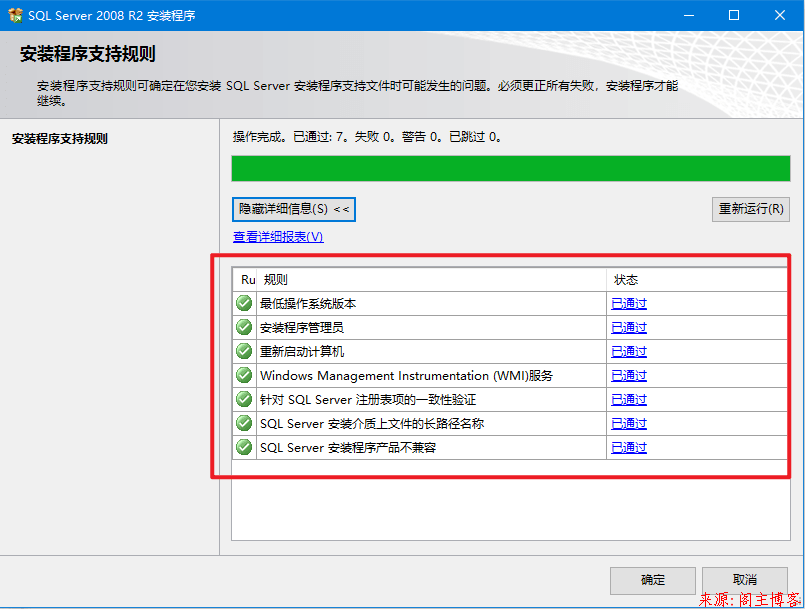Open 已通过 status for WMI服务 rule
The image size is (805, 609).
click(629, 375)
